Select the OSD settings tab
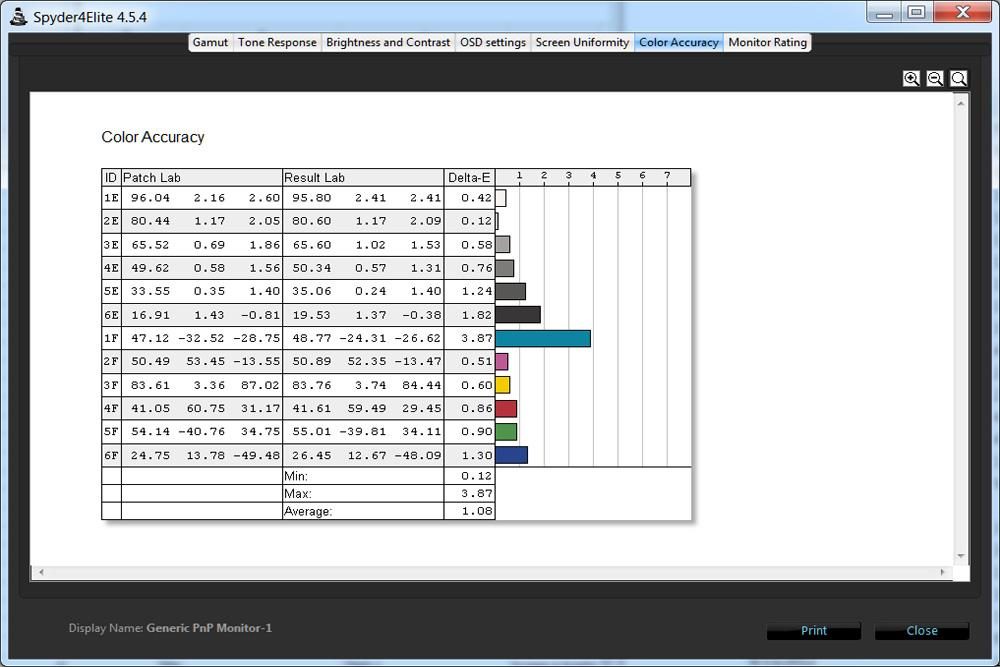The image size is (1000, 667). [x=492, y=42]
